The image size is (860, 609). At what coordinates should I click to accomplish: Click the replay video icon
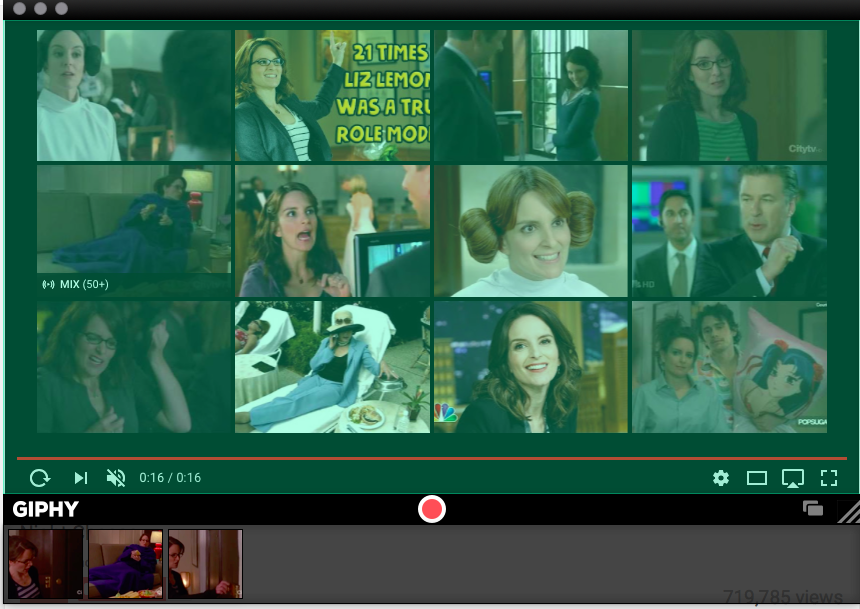pos(40,478)
